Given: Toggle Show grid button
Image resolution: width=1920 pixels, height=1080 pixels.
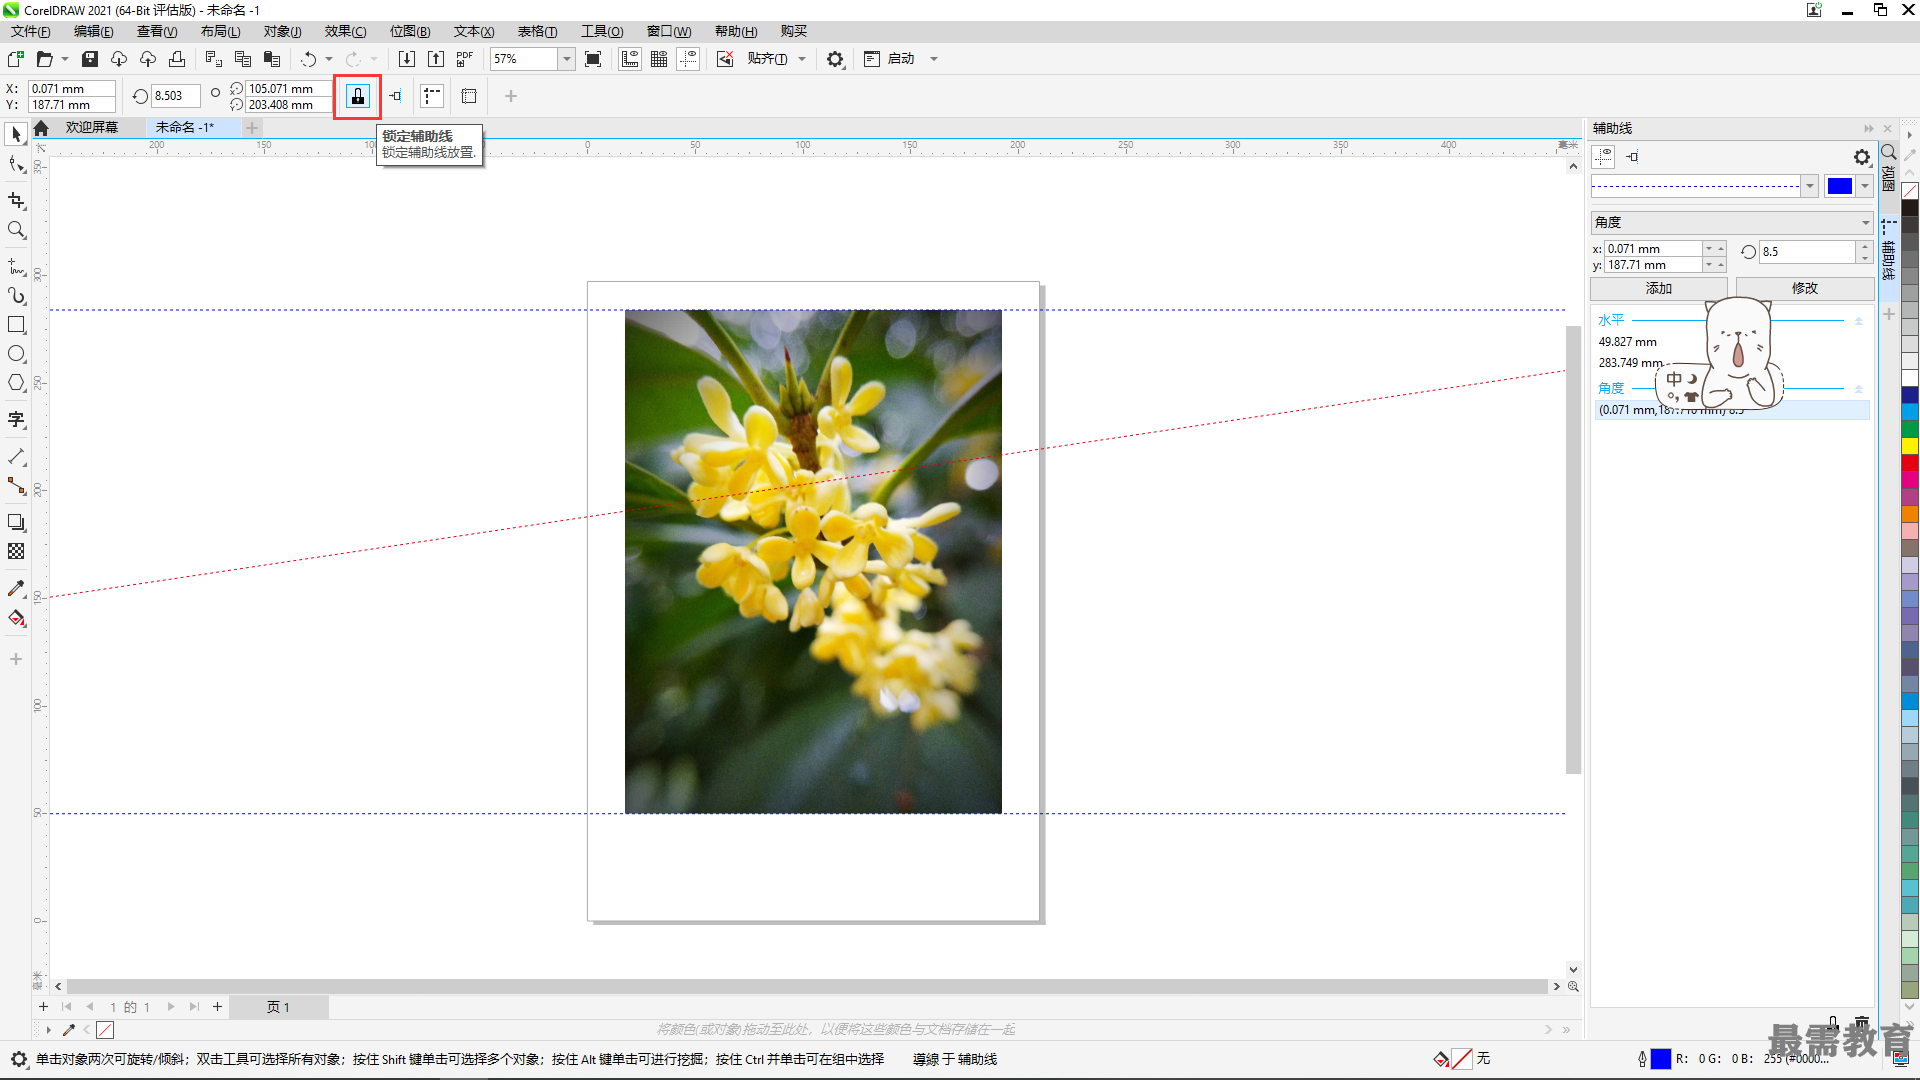Looking at the screenshot, I should (x=659, y=59).
